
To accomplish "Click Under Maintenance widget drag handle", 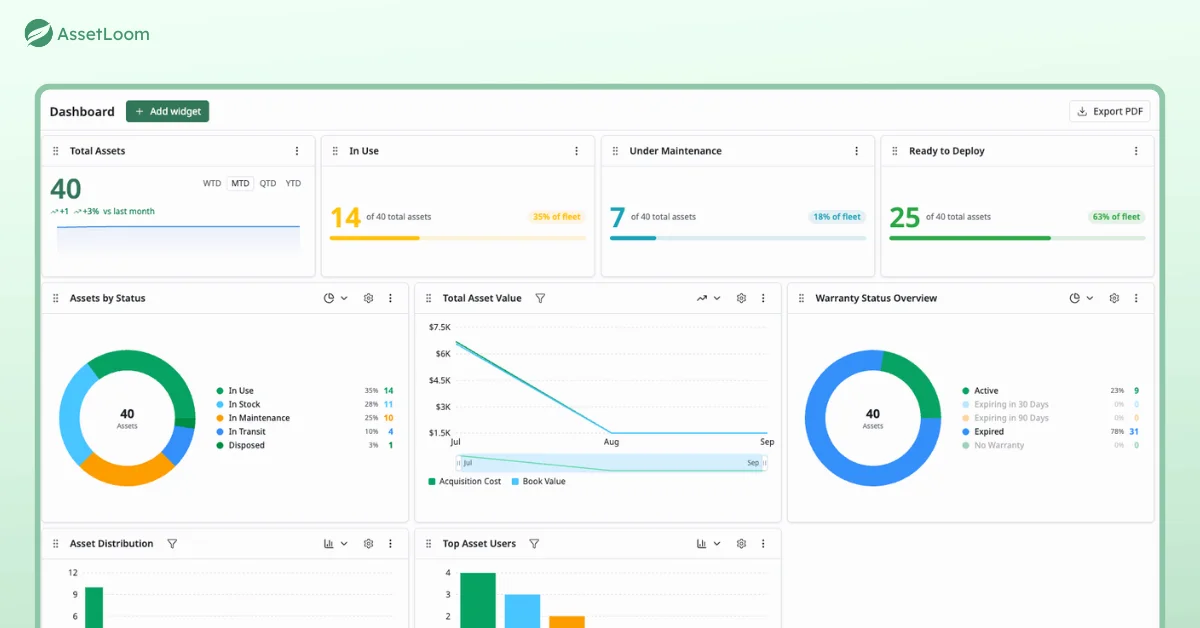I will [x=615, y=151].
